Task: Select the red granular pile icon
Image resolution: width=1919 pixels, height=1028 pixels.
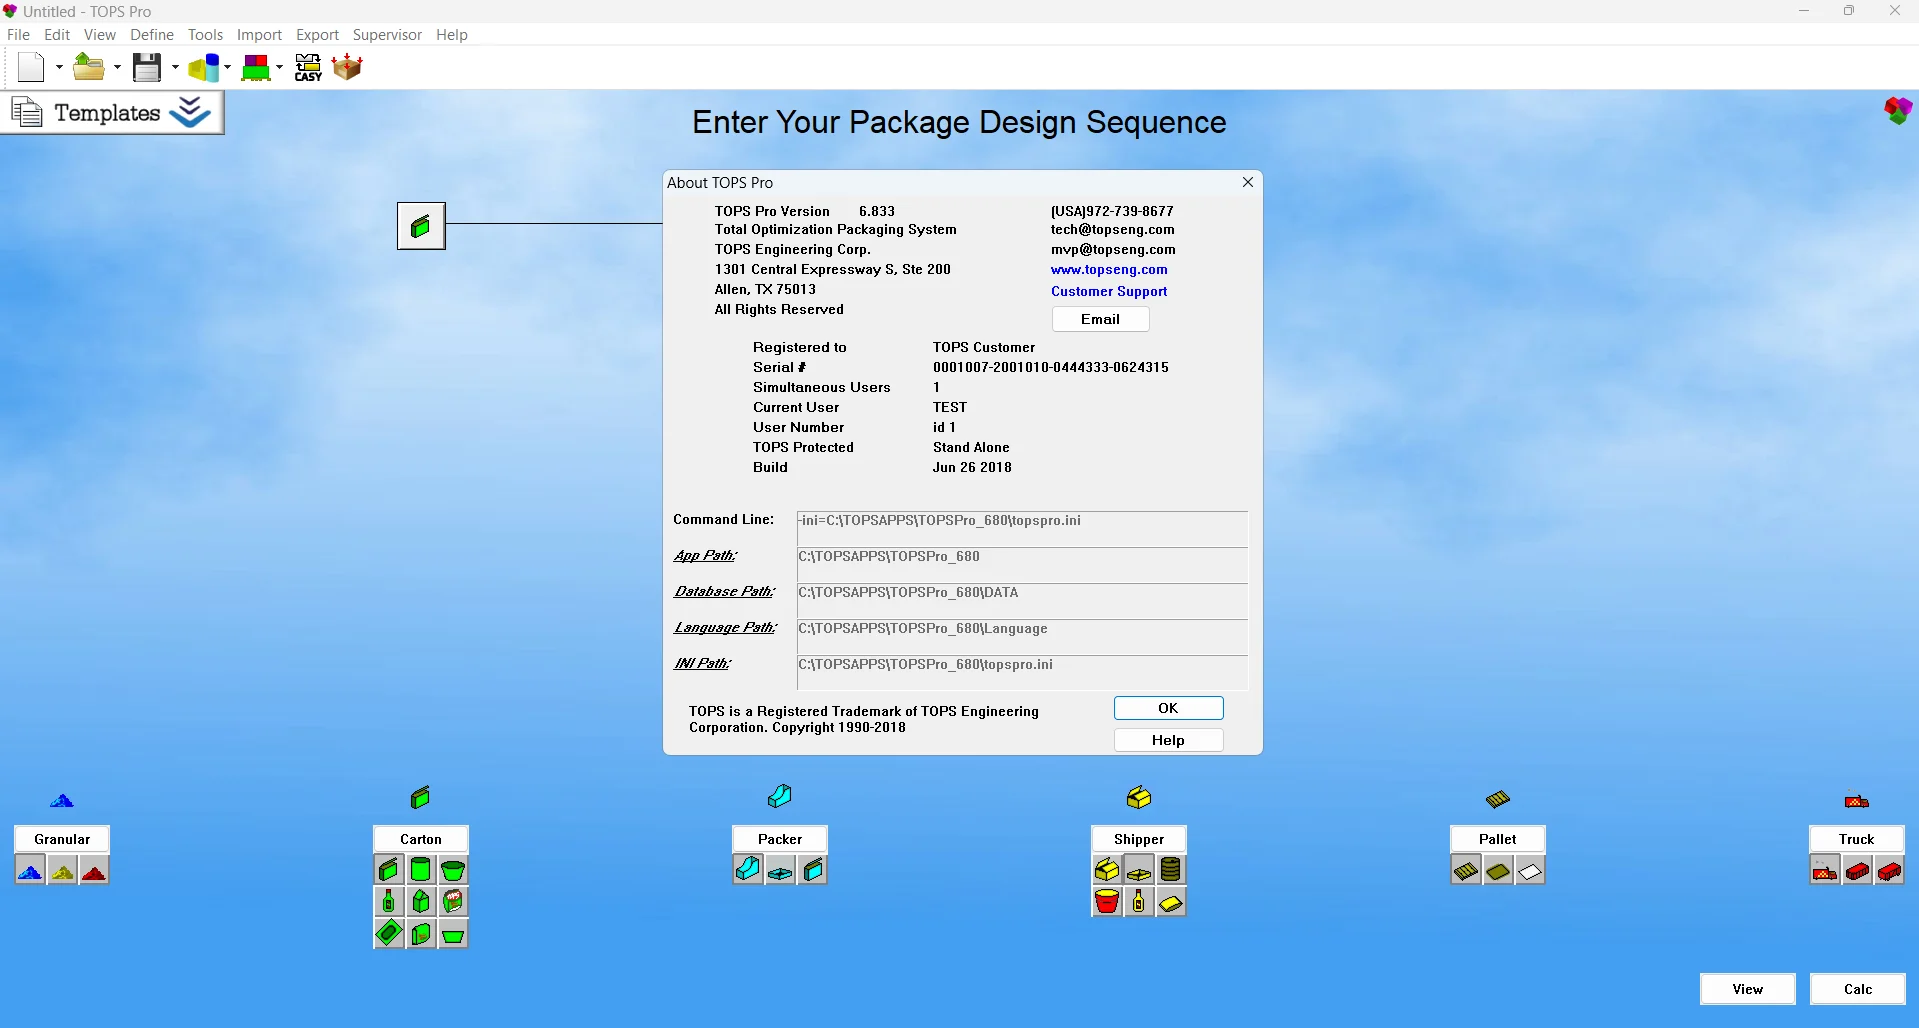Action: coord(94,871)
